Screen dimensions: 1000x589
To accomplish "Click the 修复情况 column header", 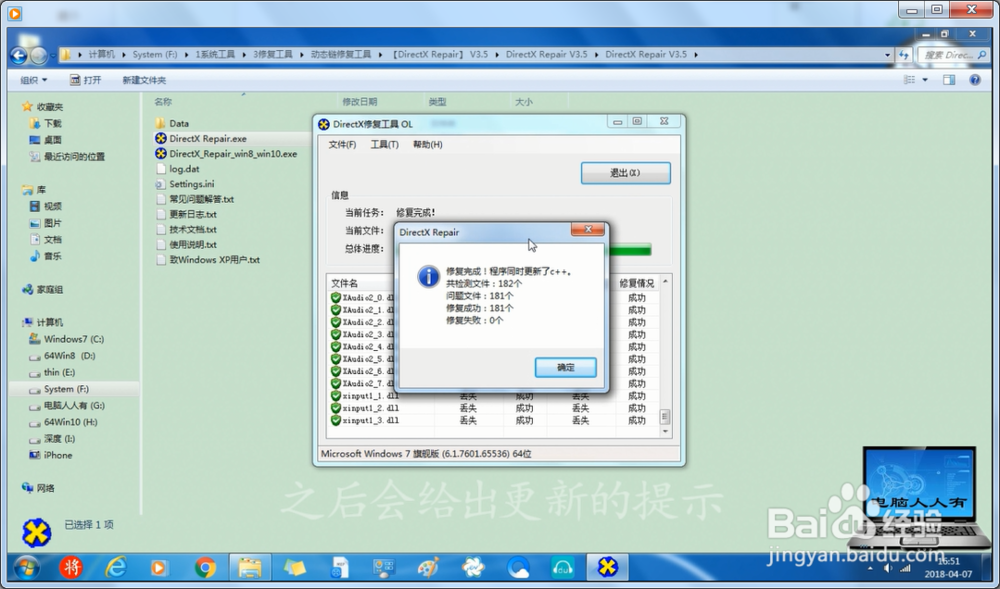I will coord(636,283).
